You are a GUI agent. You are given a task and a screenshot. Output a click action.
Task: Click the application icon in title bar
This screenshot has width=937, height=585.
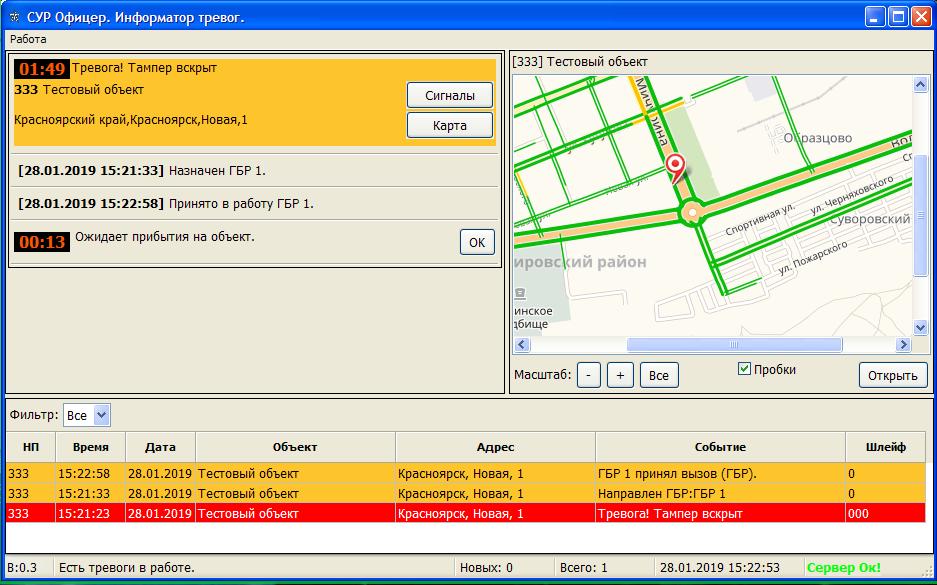13,17
